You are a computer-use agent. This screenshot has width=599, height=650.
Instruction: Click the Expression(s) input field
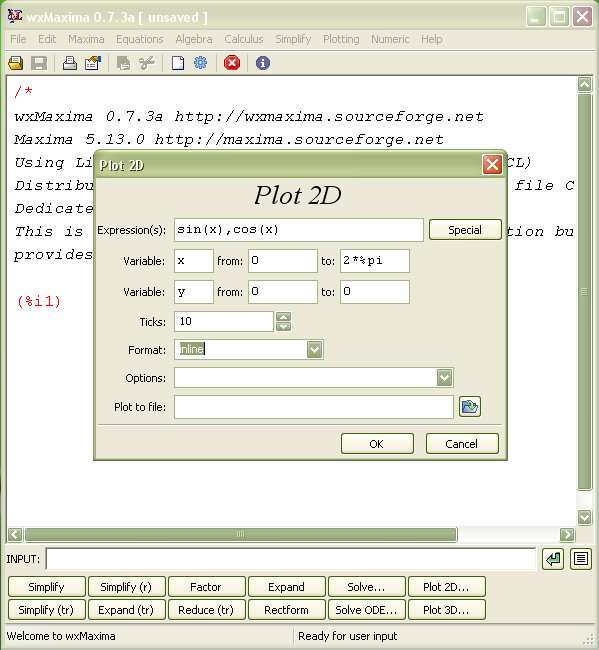coord(299,230)
